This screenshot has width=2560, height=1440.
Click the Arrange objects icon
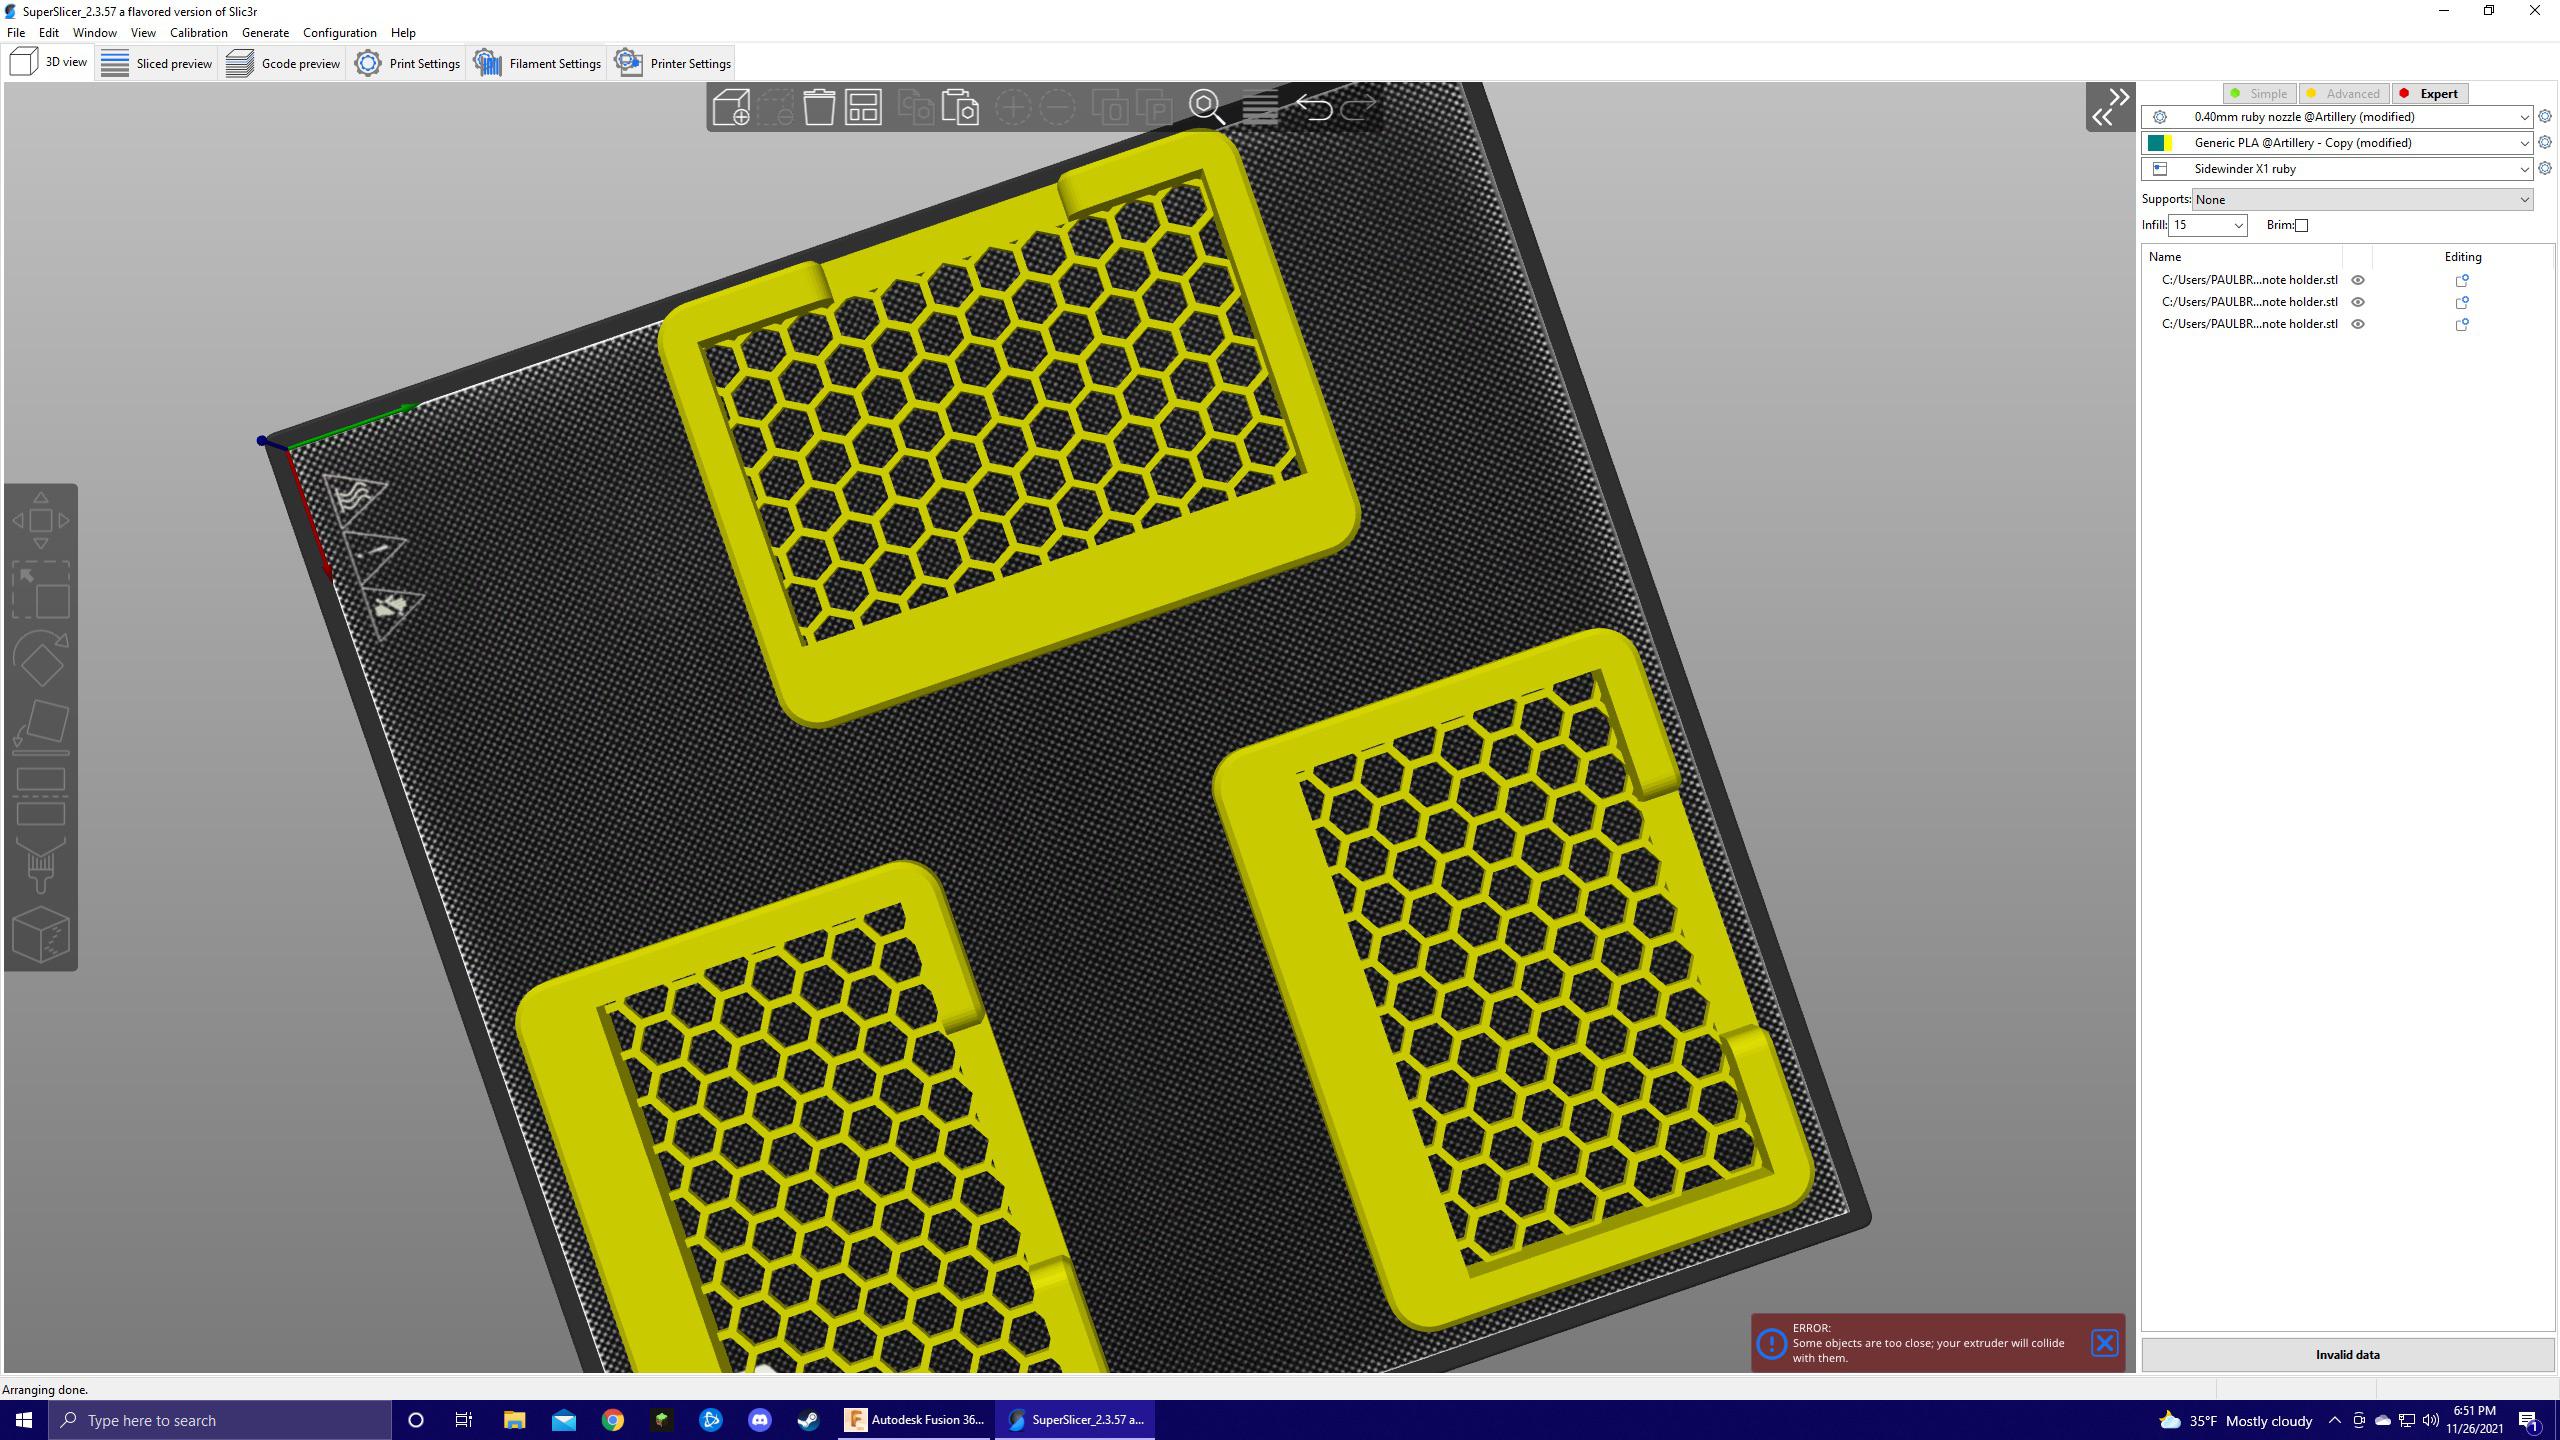point(863,107)
